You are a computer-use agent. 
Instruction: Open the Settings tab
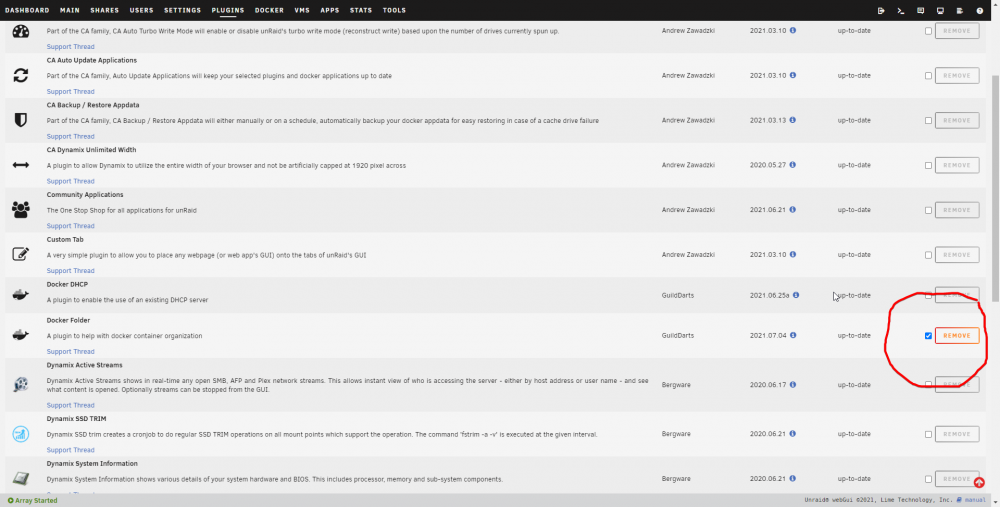(x=182, y=10)
